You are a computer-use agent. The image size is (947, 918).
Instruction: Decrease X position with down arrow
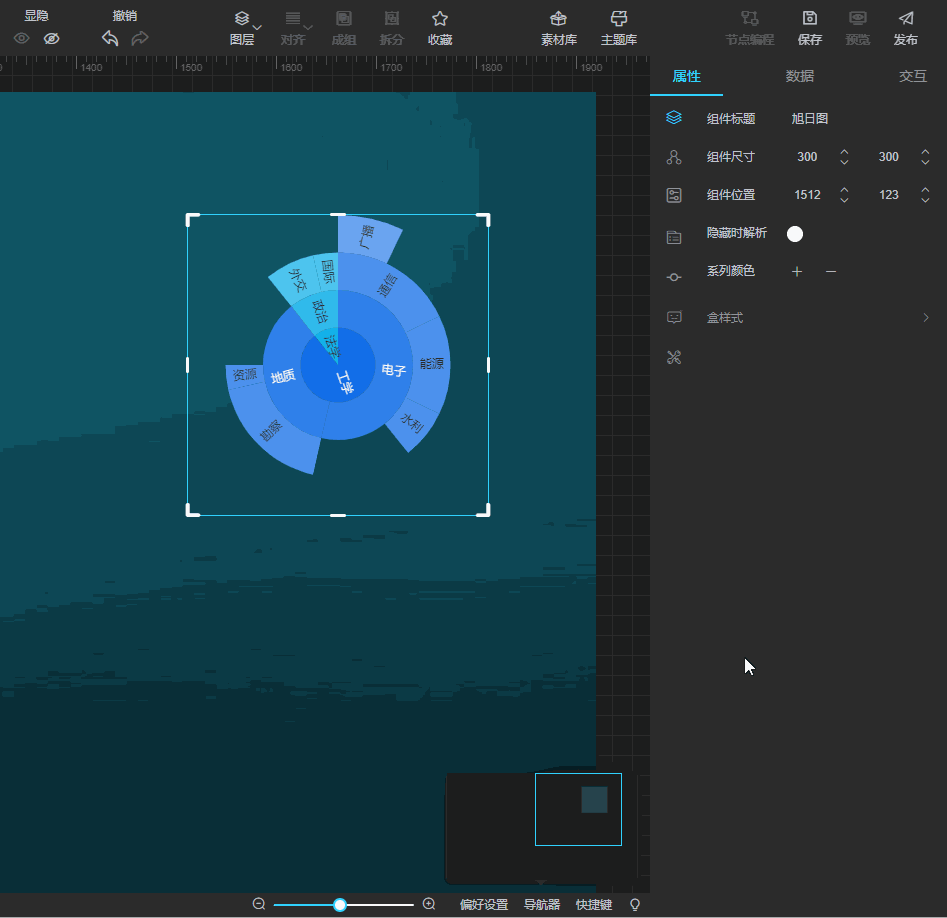[844, 200]
